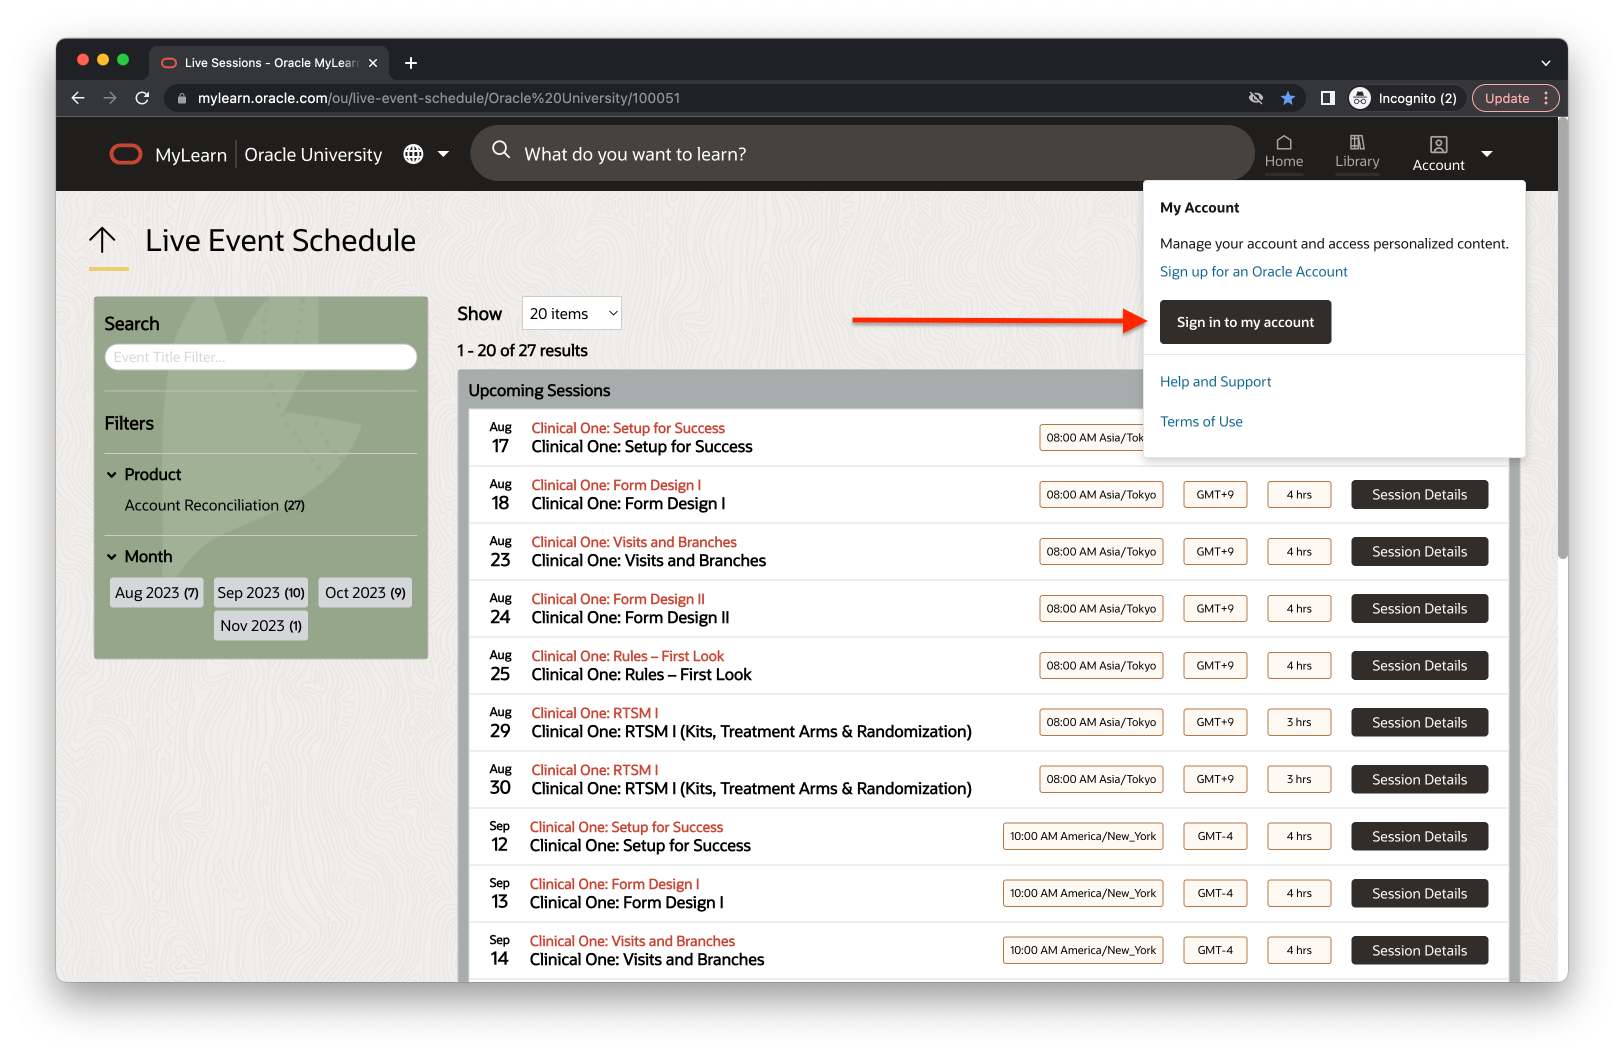Screen dimensions: 1624x1056
Task: Expand the Account dropdown arrow
Action: pos(1487,154)
